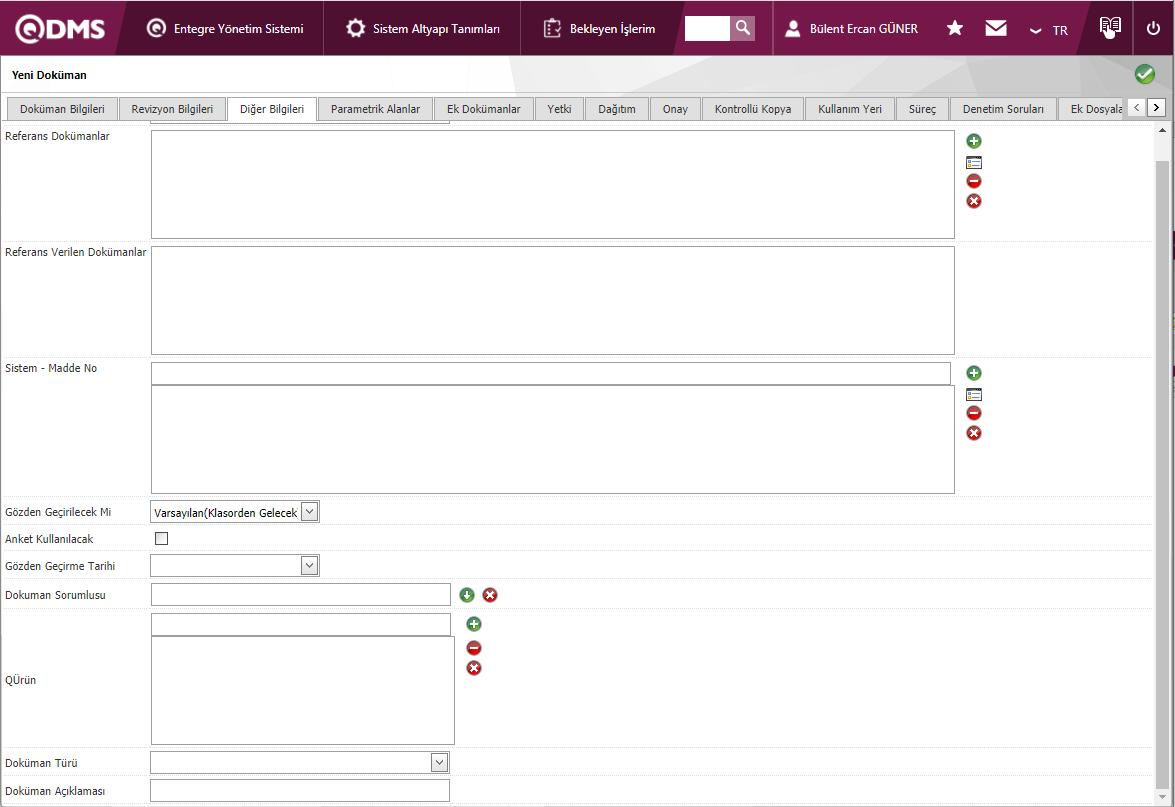Save document with green checkmark icon
The image size is (1175, 807).
1145,75
